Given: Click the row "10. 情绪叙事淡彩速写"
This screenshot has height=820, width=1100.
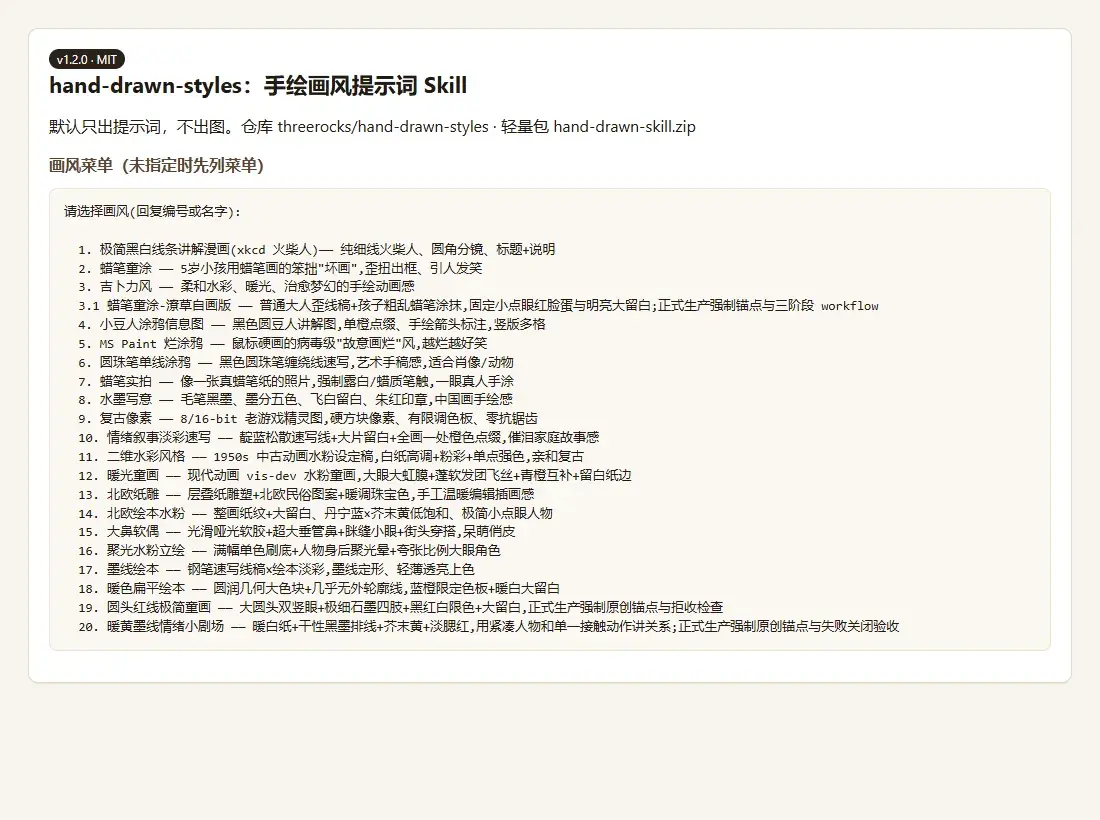Looking at the screenshot, I should coord(339,438).
